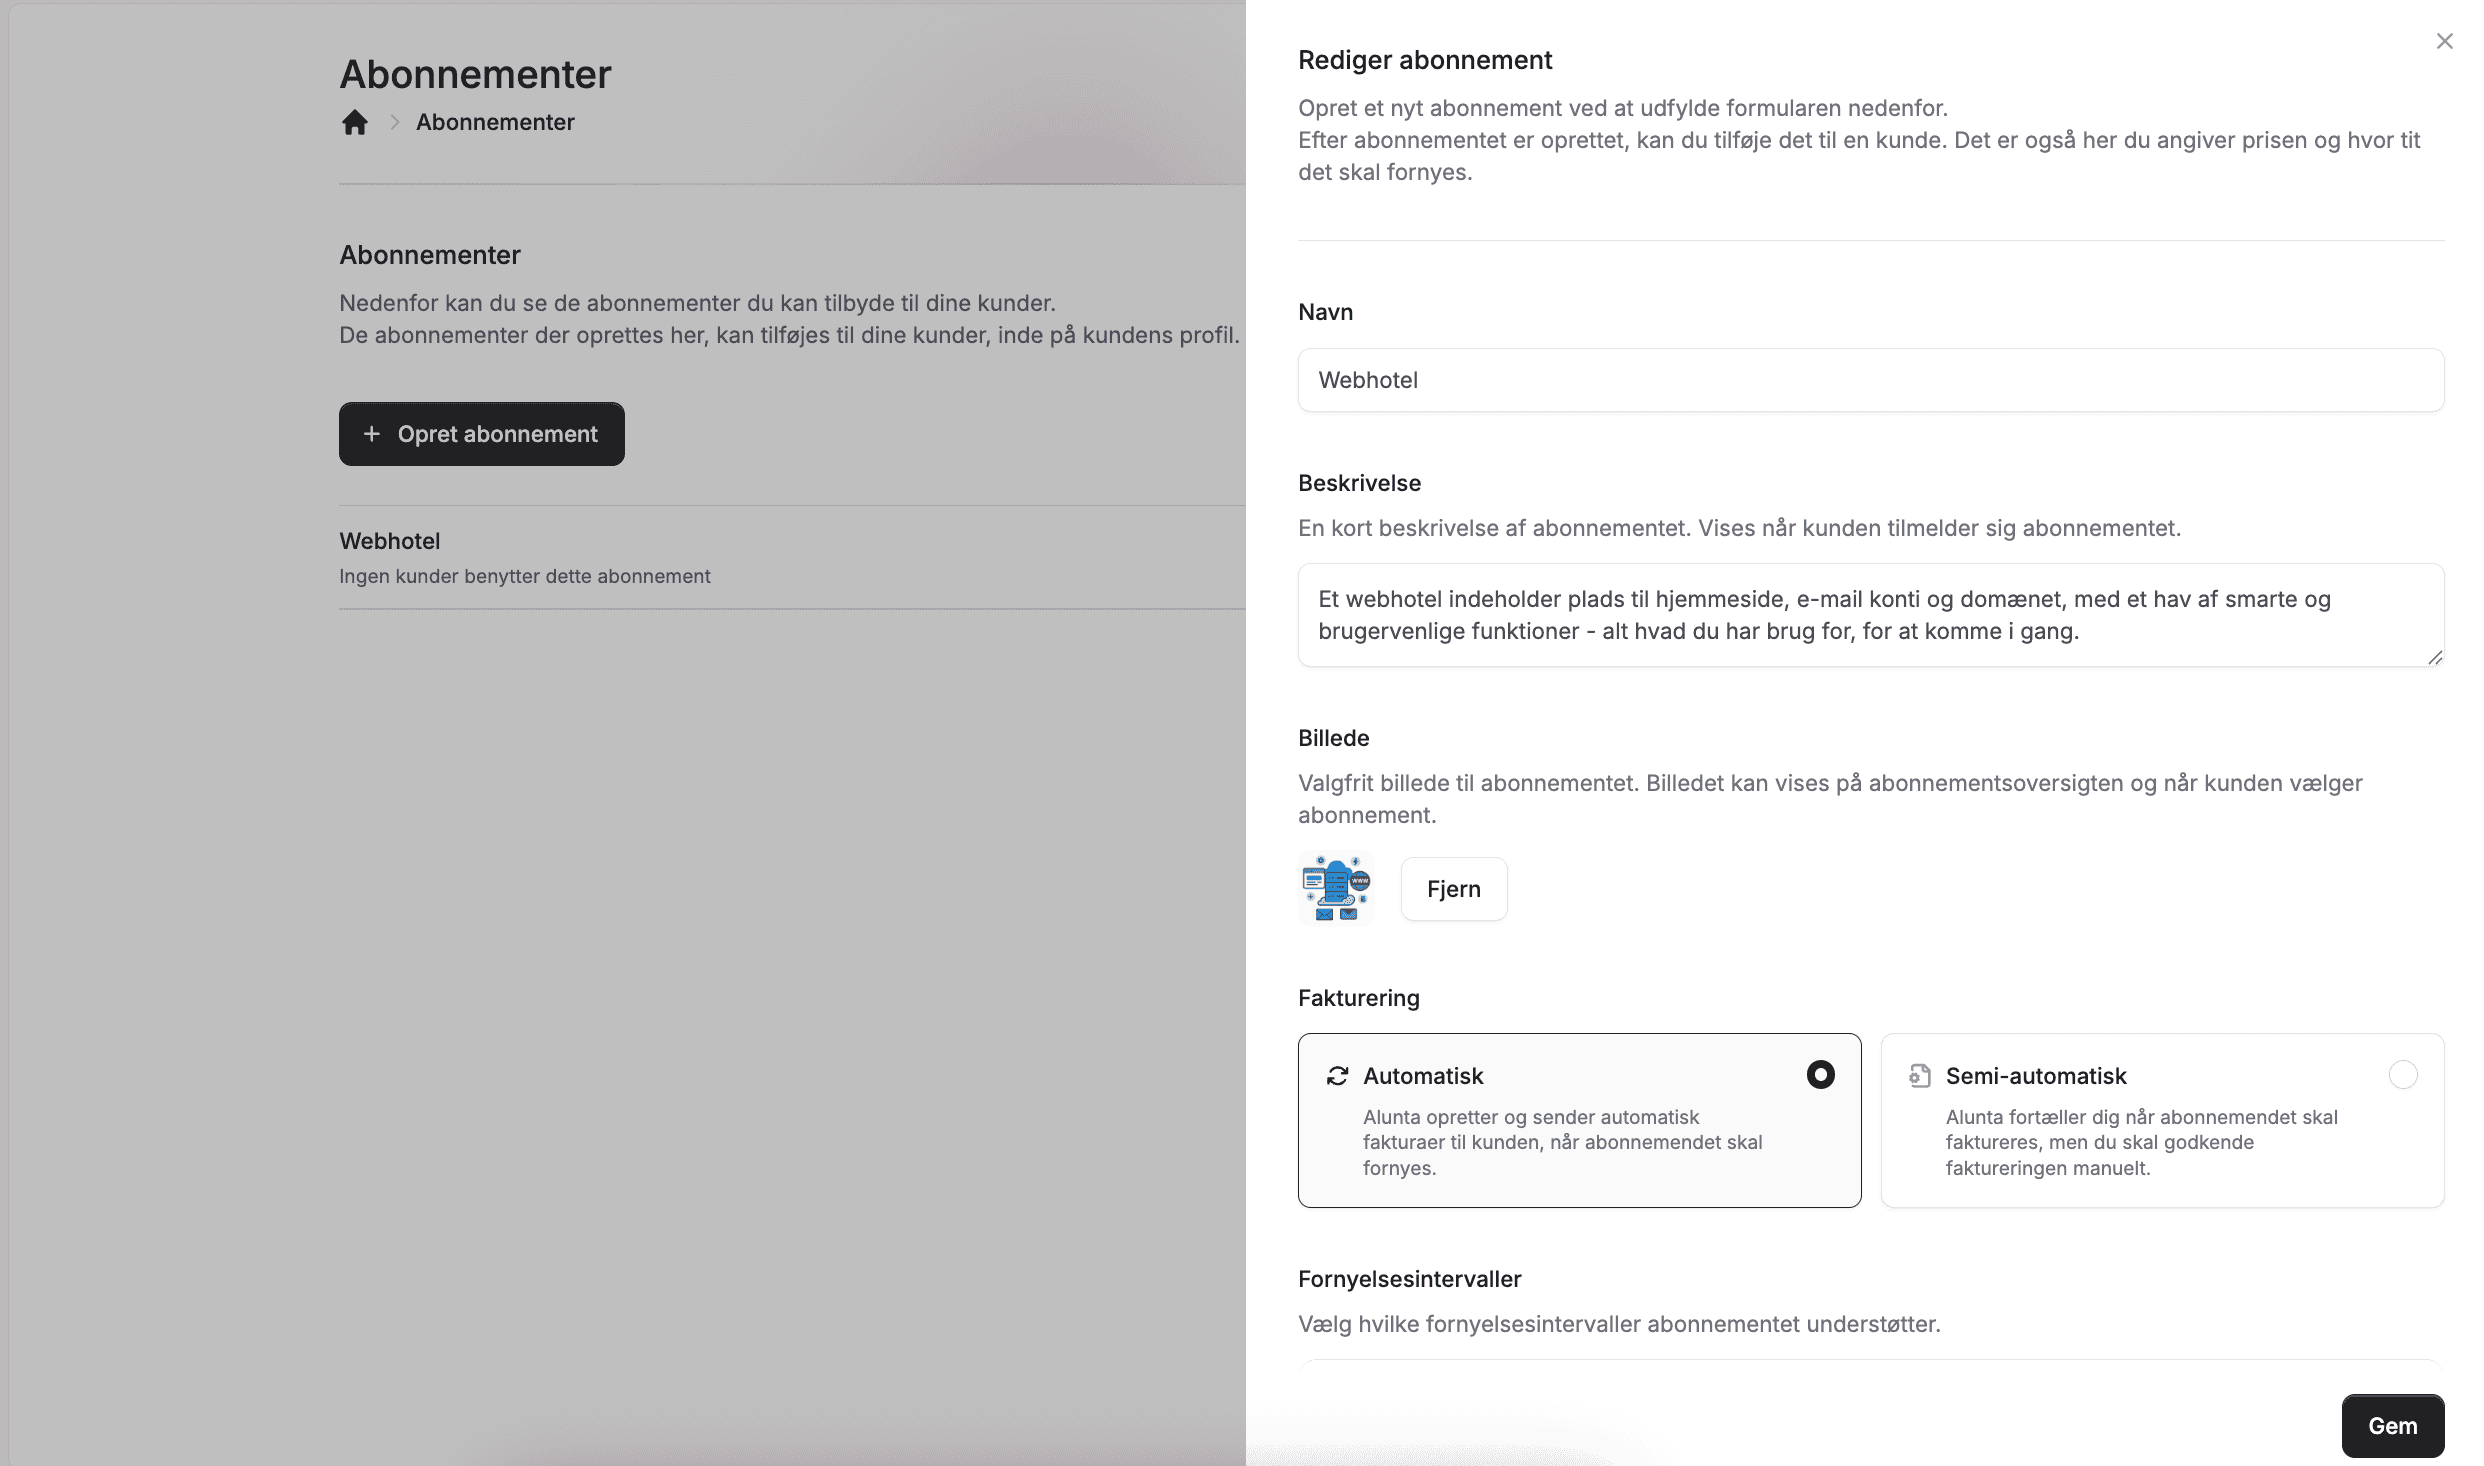
Task: Select the Semi-automatisk radio button
Action: [x=2402, y=1075]
